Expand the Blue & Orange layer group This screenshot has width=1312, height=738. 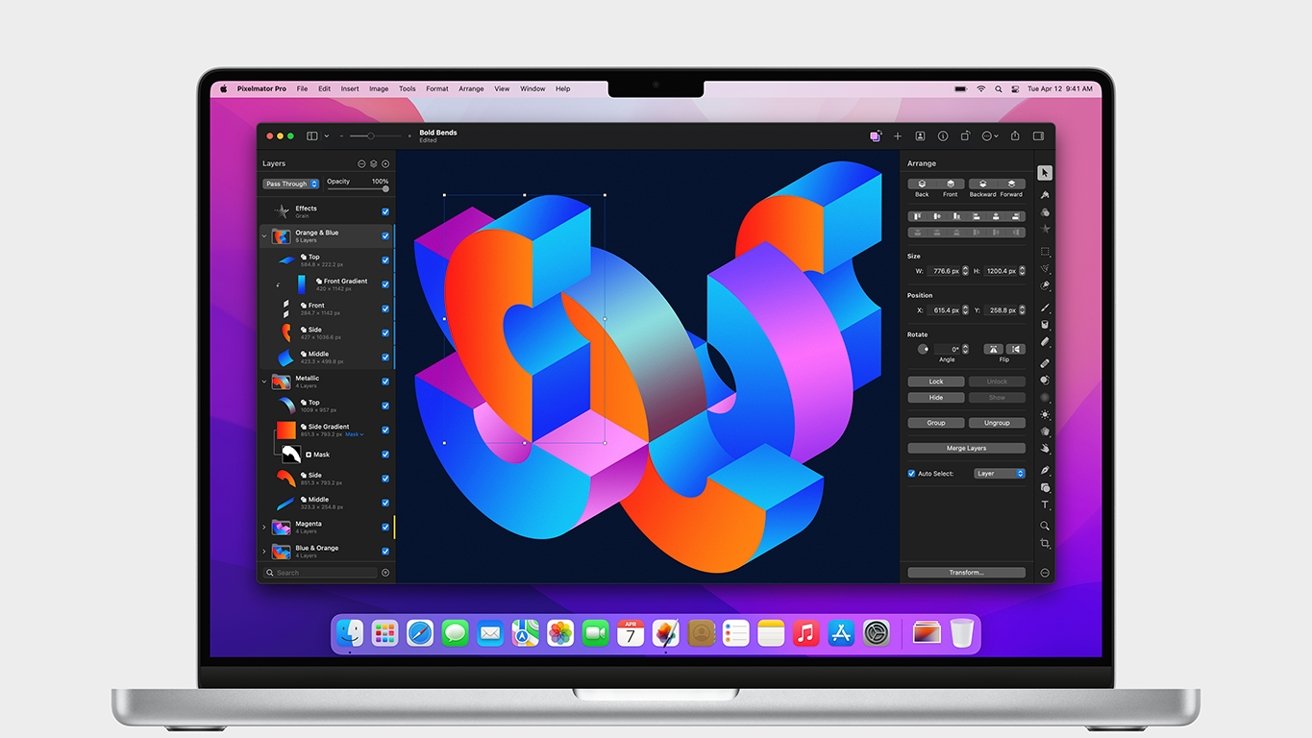click(x=264, y=551)
